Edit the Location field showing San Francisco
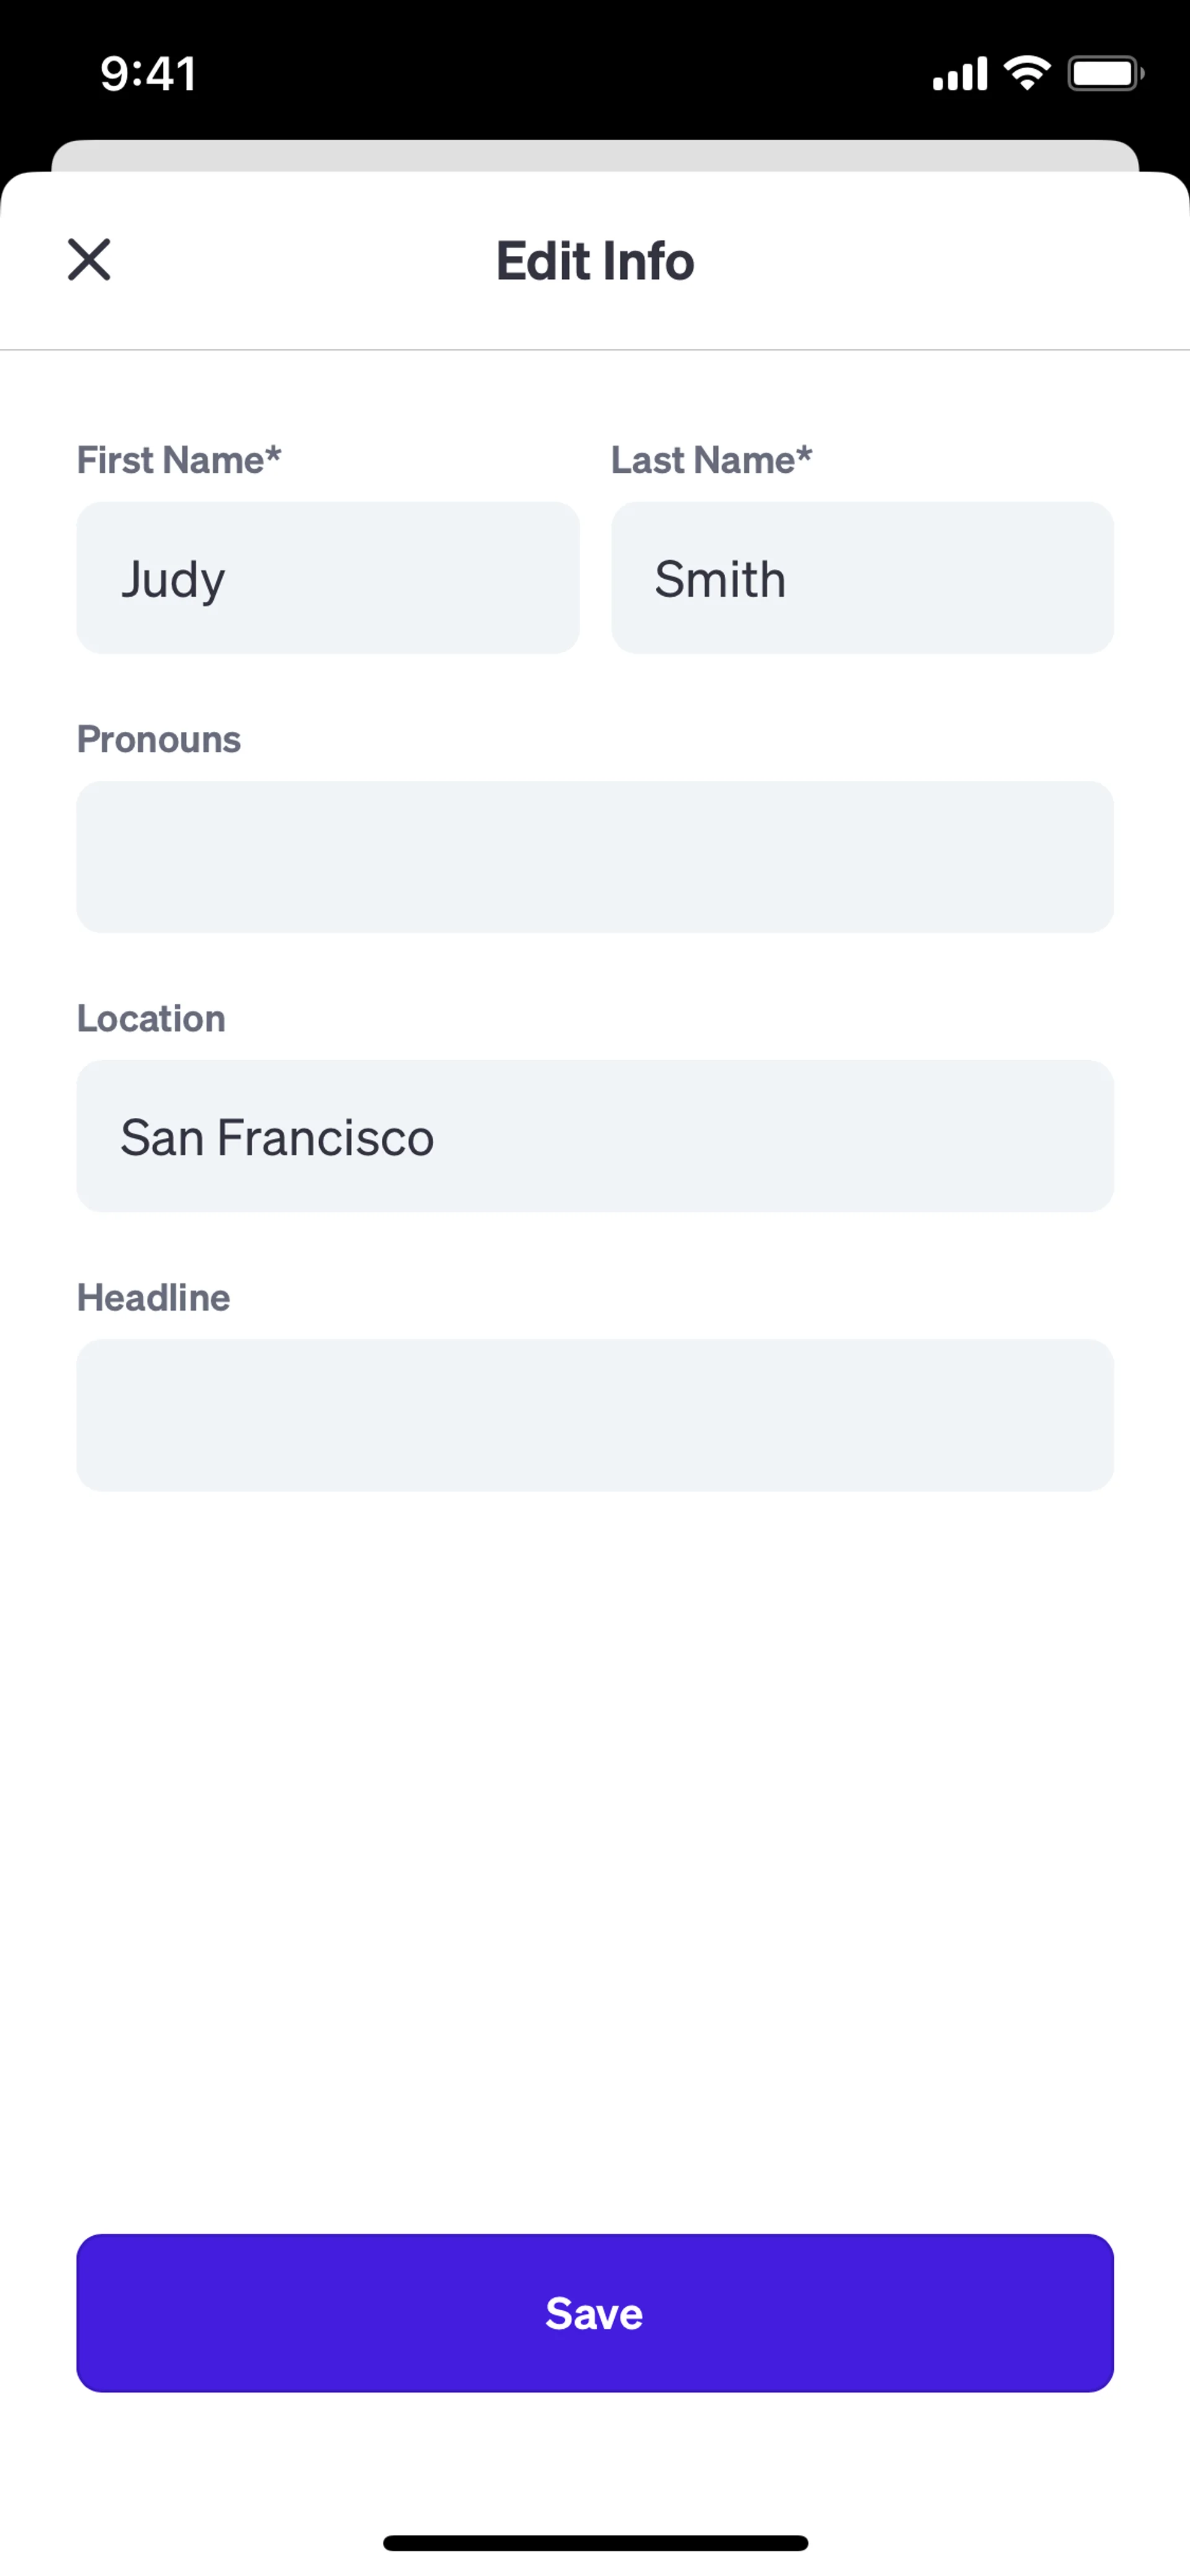The height and width of the screenshot is (2576, 1190). (595, 1136)
